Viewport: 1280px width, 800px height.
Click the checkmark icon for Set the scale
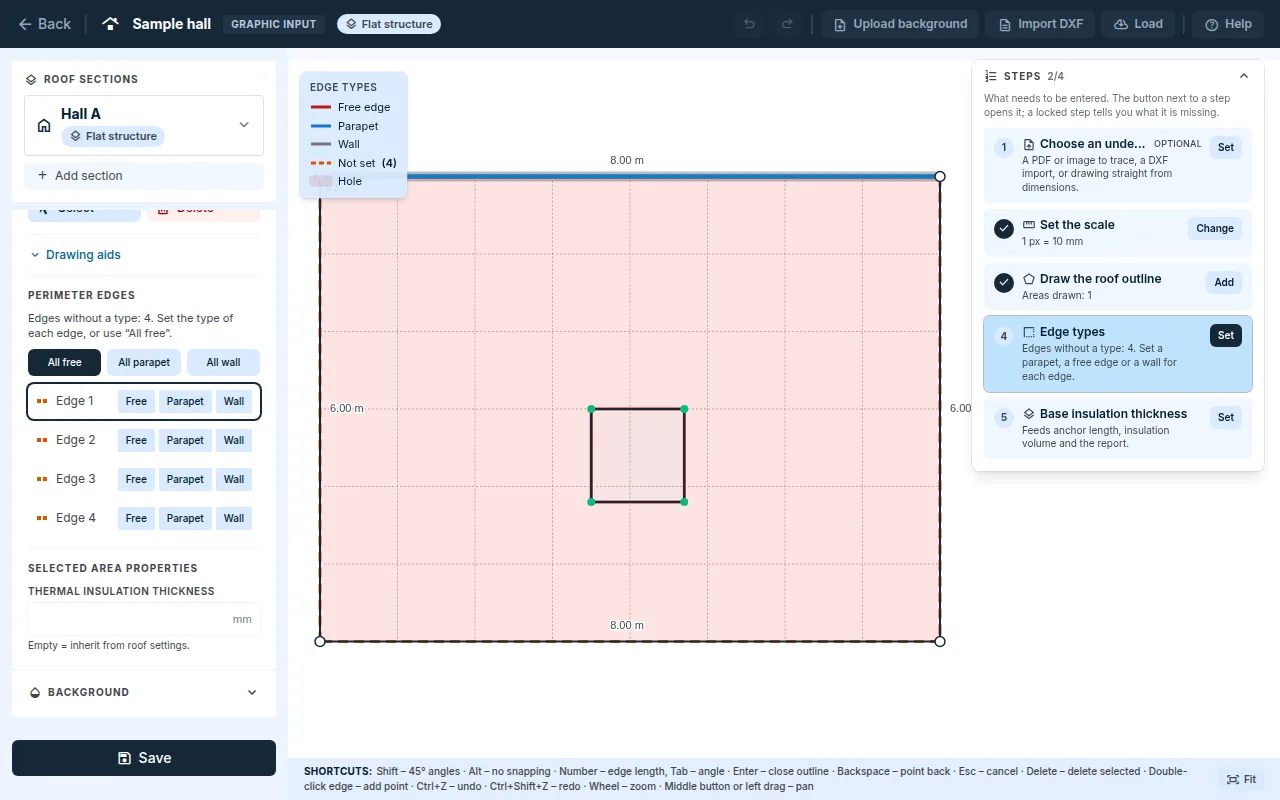[1004, 229]
